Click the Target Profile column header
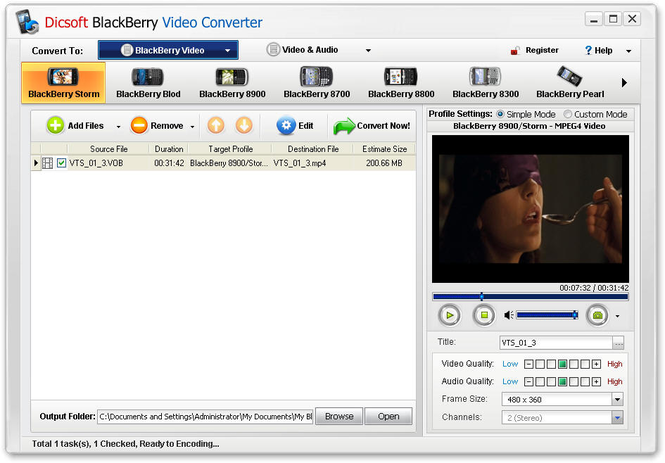The width and height of the screenshot is (665, 463). tap(230, 149)
